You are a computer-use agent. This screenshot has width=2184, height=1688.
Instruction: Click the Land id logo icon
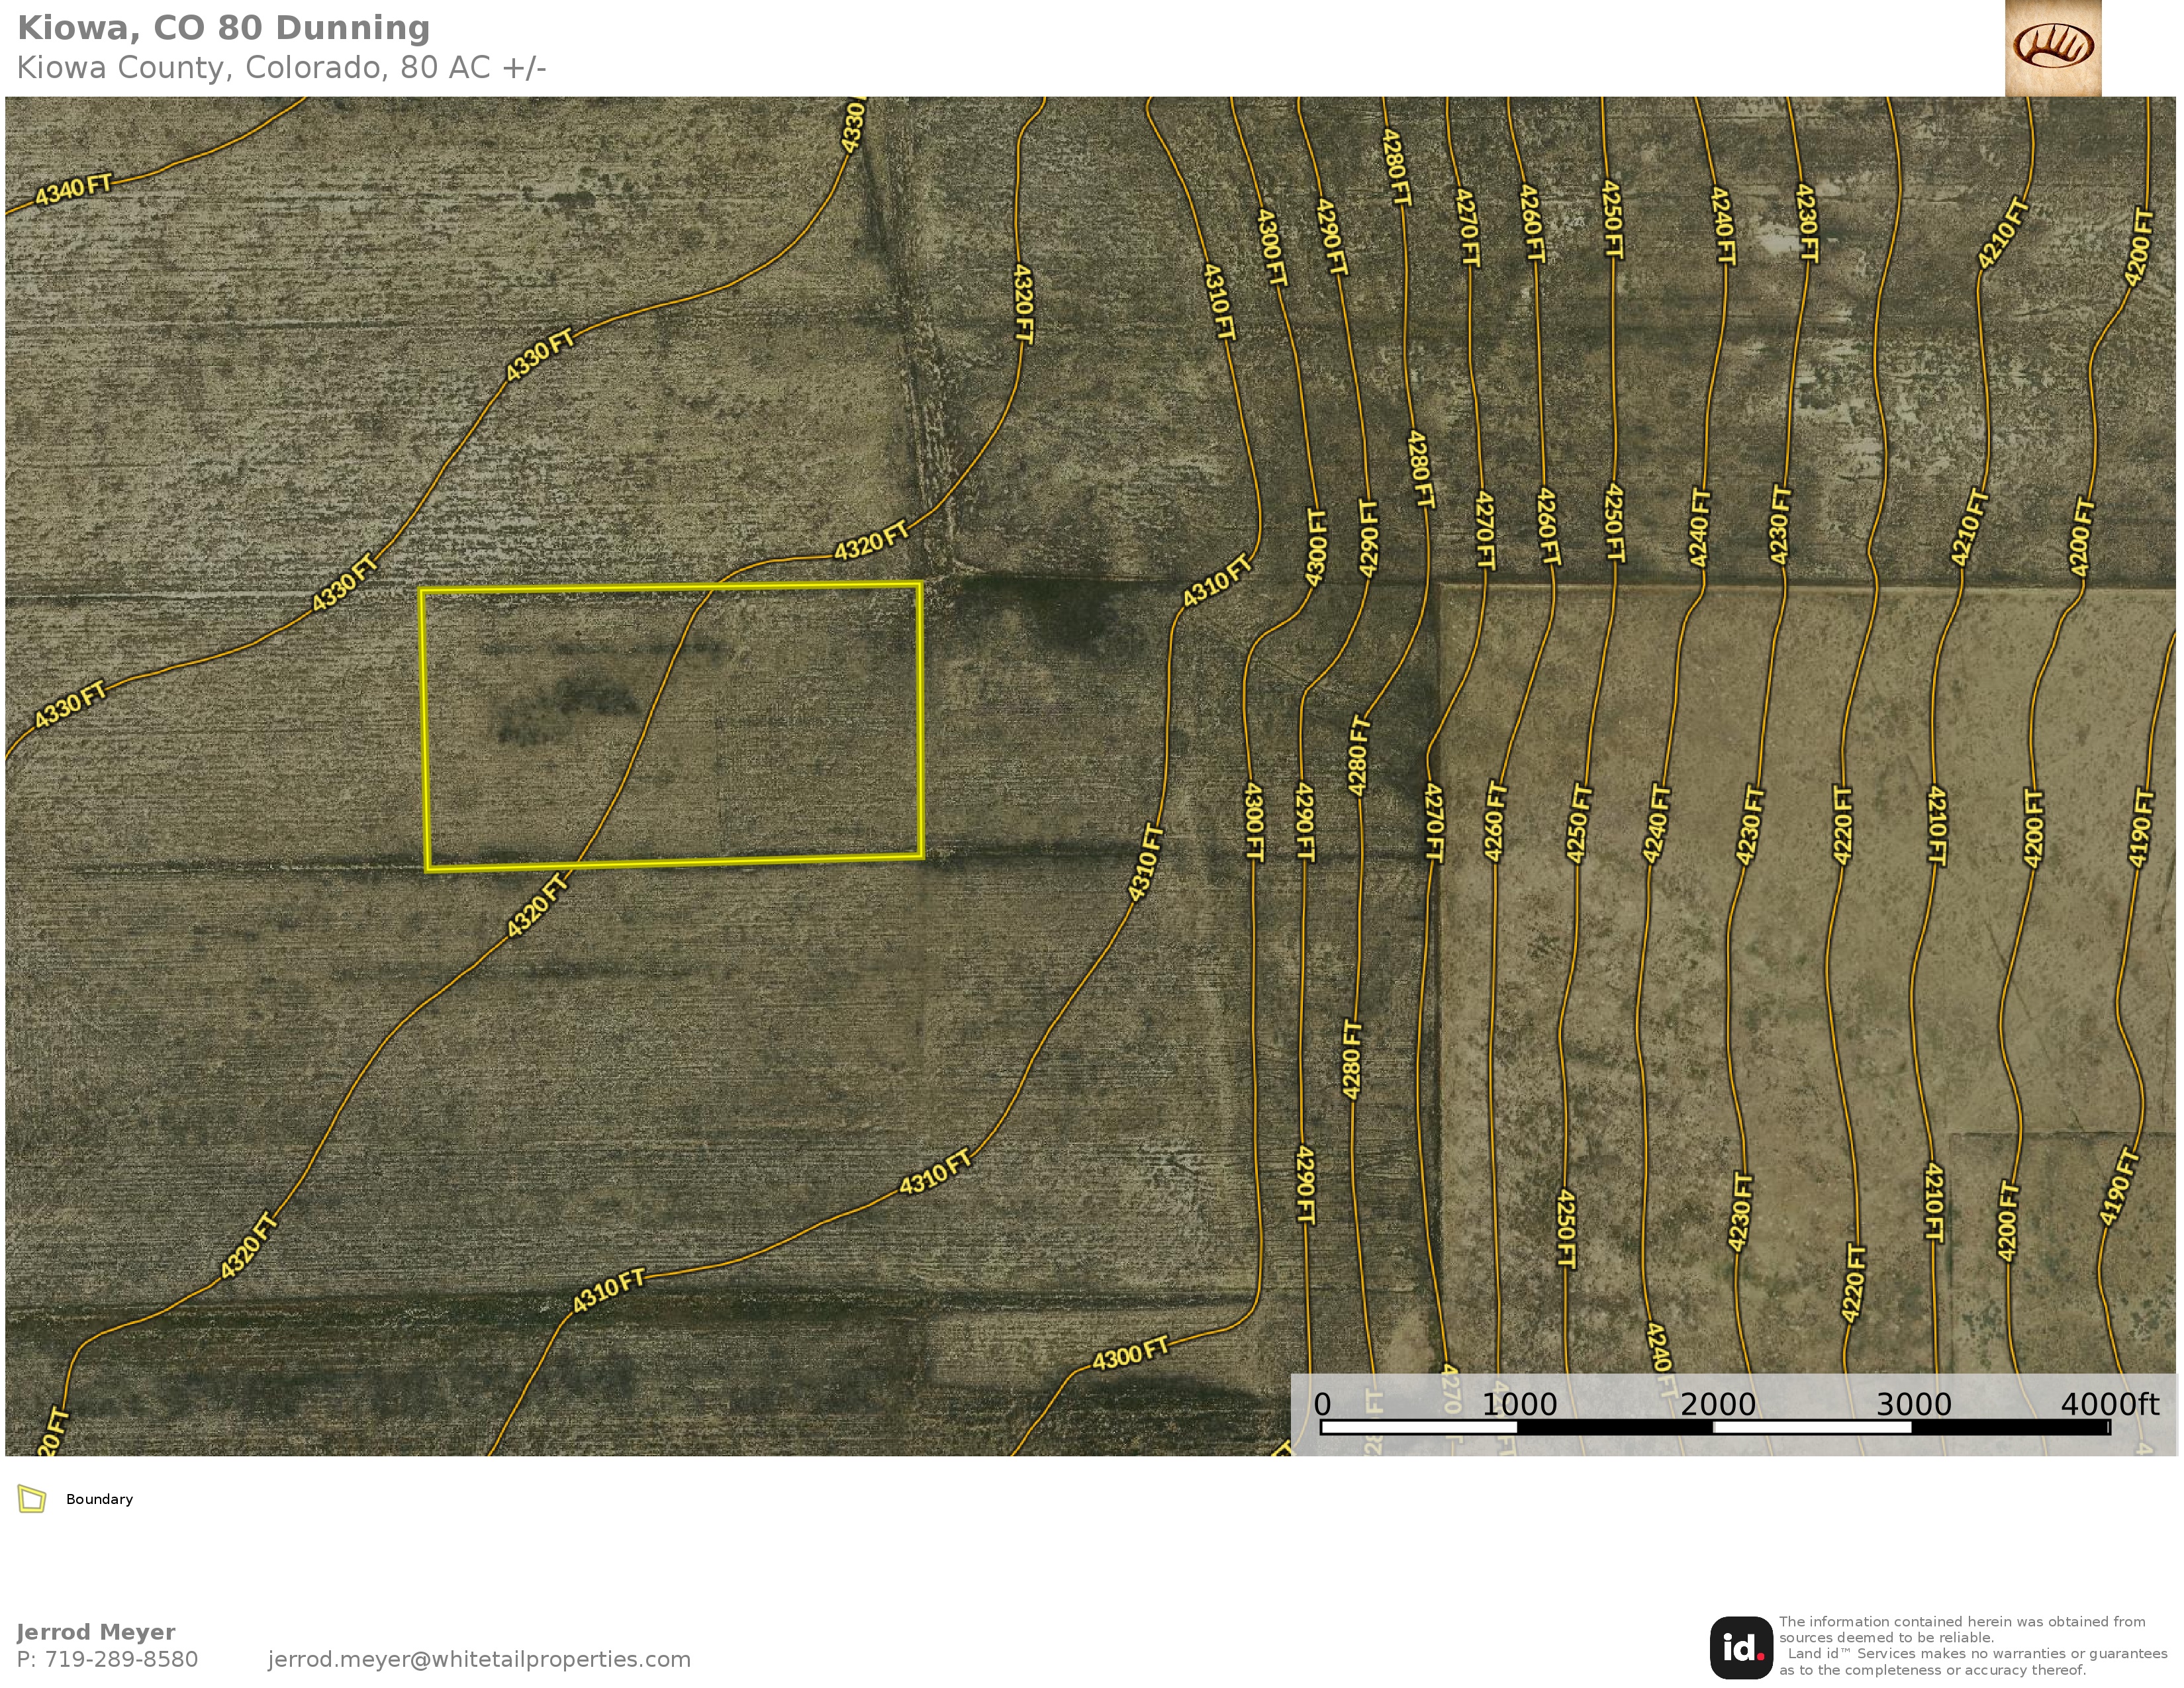(x=1741, y=1648)
